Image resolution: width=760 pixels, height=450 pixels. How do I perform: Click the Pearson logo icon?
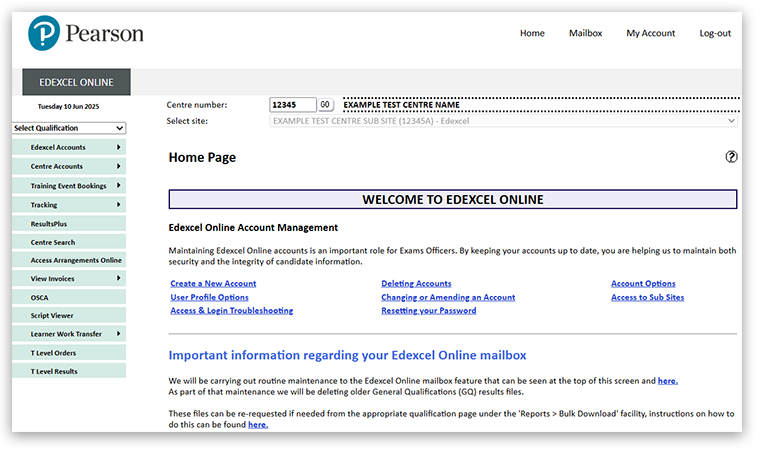44,33
